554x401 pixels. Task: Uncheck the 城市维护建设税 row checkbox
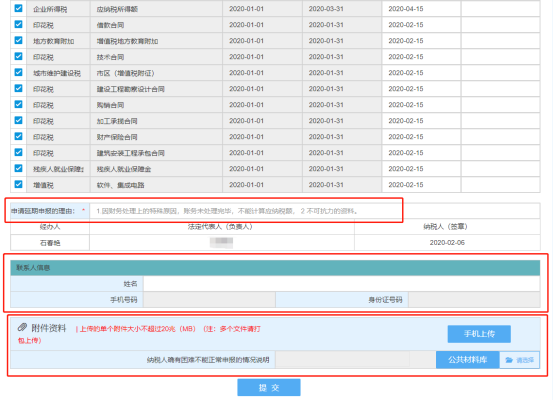[18, 72]
